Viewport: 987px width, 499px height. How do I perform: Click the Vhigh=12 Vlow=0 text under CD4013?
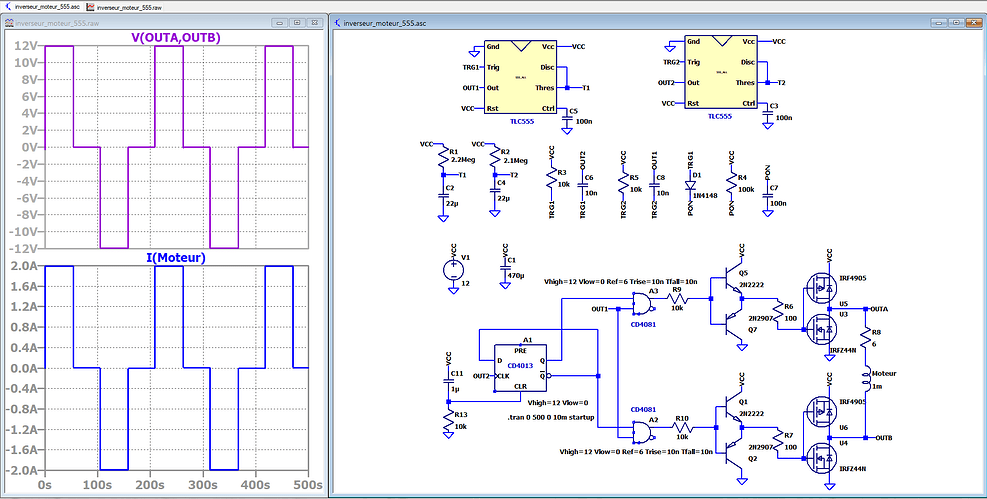(x=557, y=402)
